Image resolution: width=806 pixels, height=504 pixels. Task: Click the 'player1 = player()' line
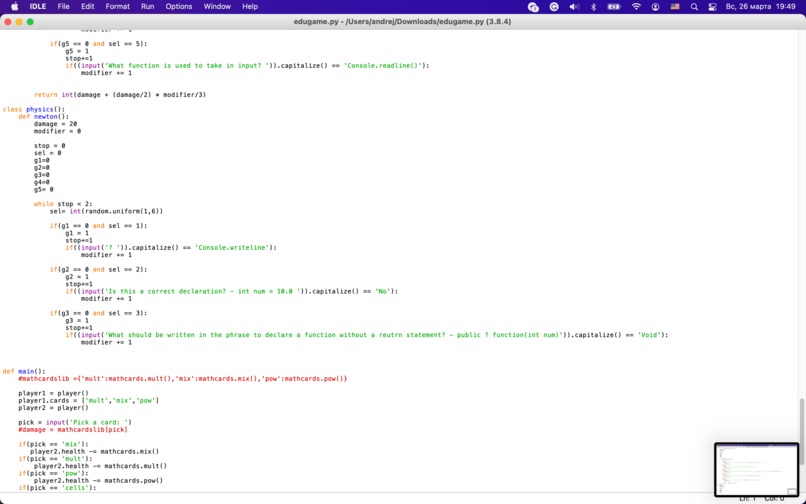(x=53, y=393)
